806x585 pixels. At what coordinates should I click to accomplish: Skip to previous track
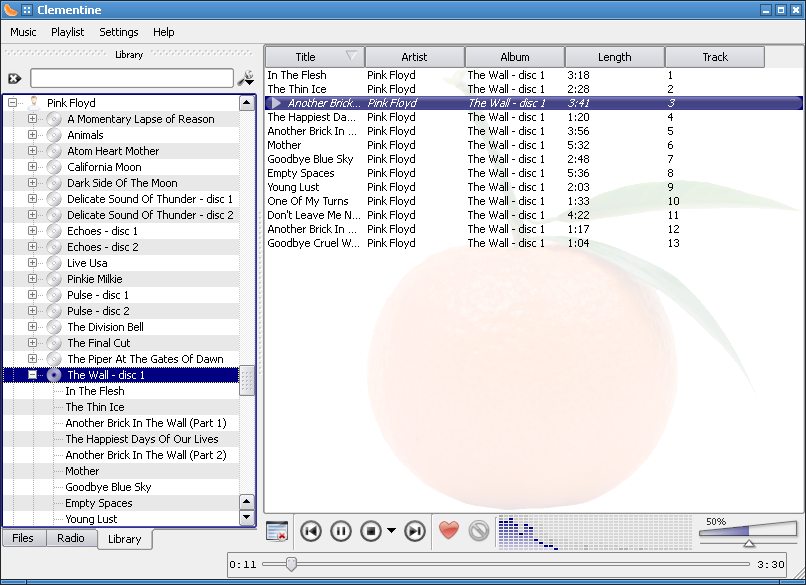point(310,531)
